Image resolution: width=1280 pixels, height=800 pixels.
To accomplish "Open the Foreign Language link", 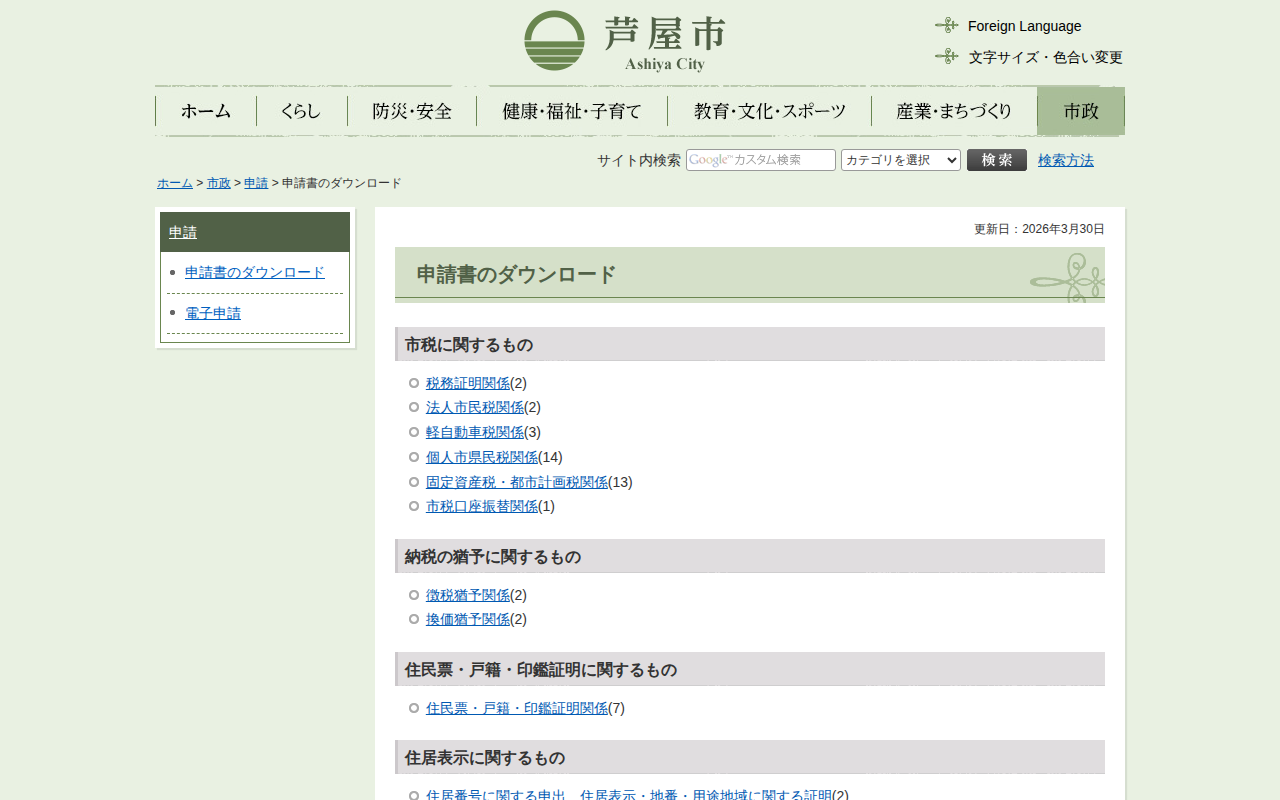I will 1024,26.
